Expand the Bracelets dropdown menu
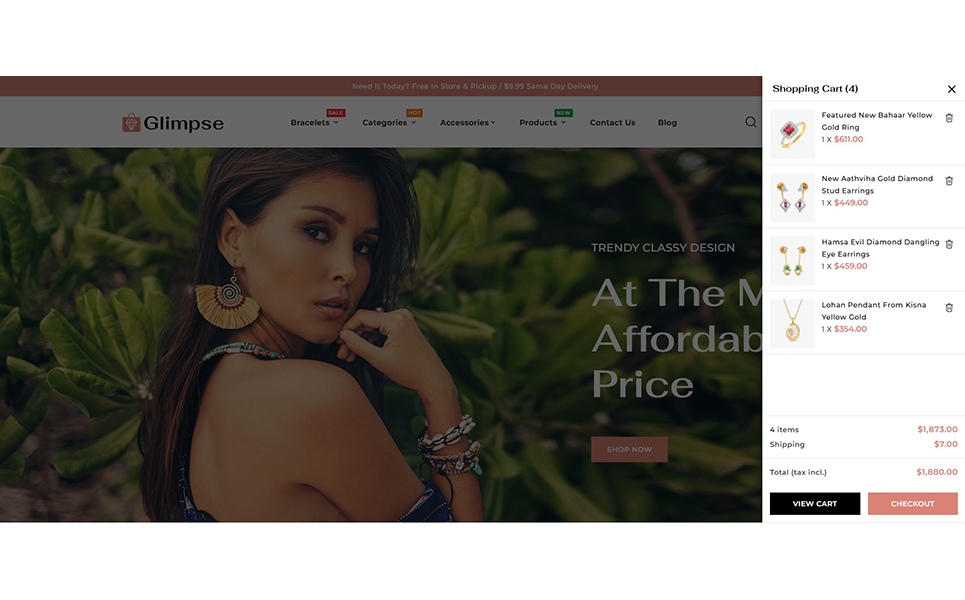 (314, 122)
